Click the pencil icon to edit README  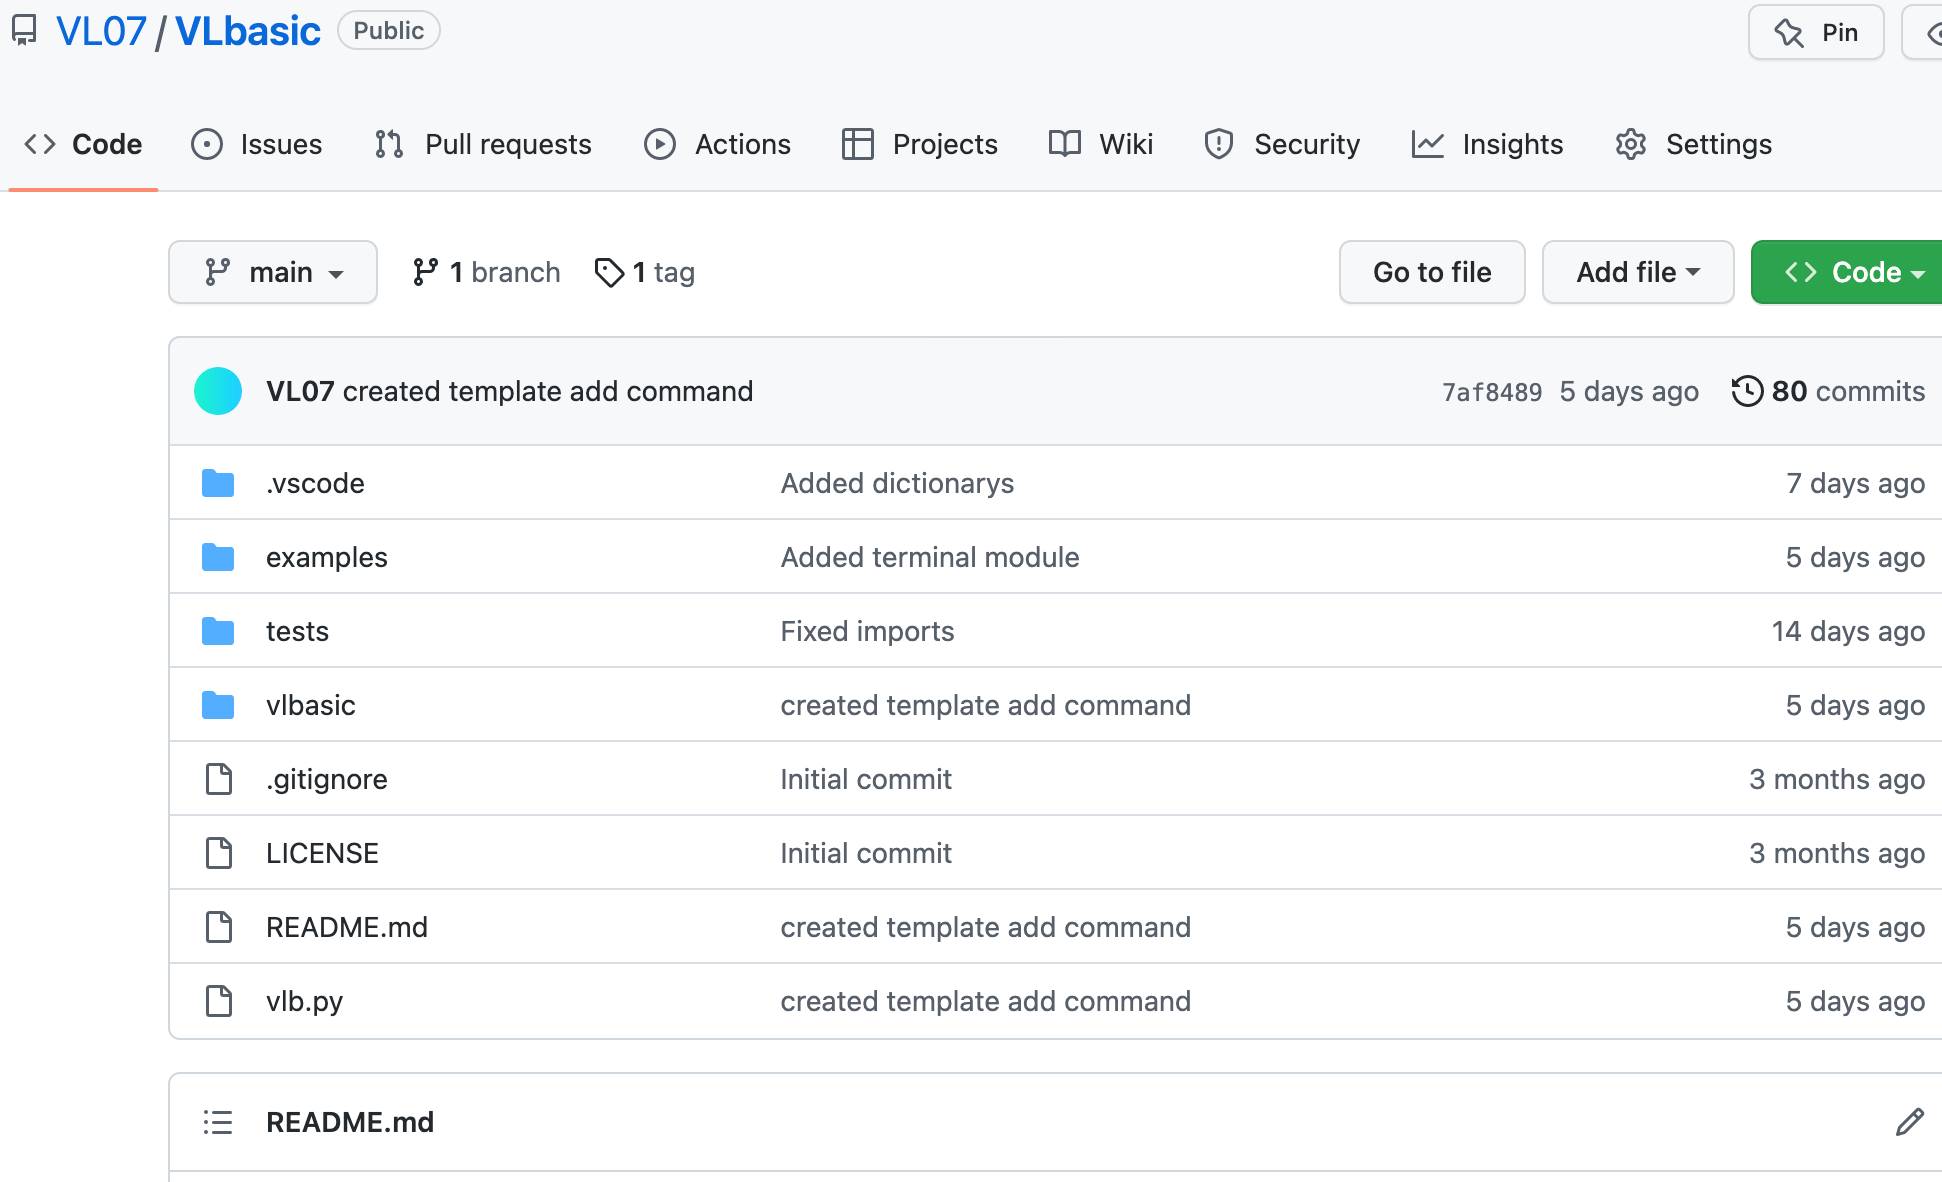click(x=1909, y=1122)
